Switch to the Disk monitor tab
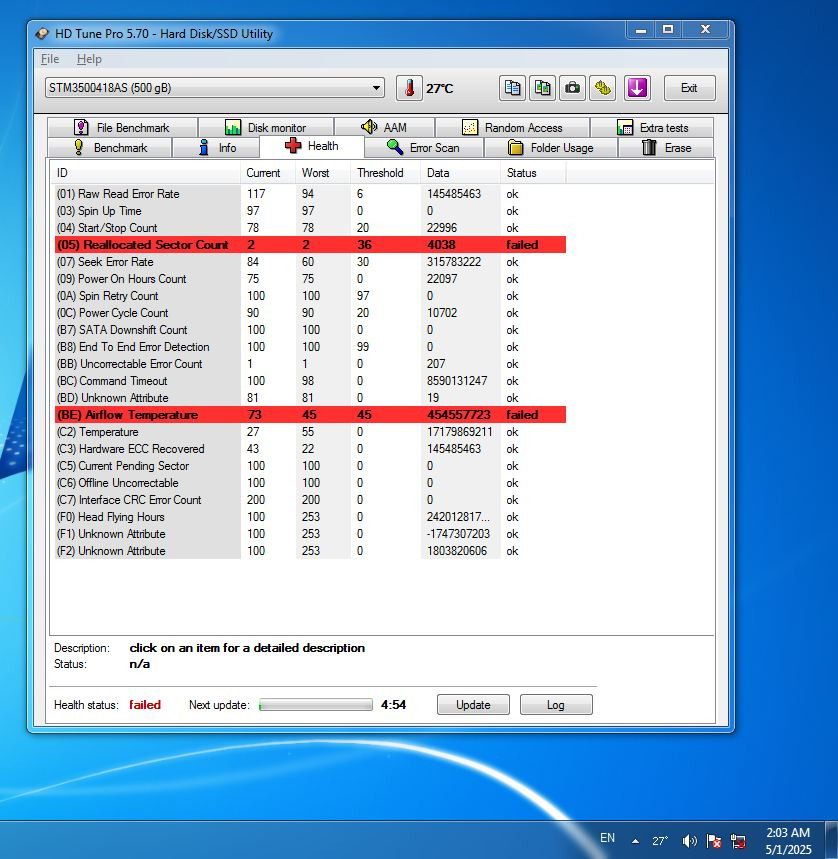Viewport: 838px width, 859px height. (266, 128)
